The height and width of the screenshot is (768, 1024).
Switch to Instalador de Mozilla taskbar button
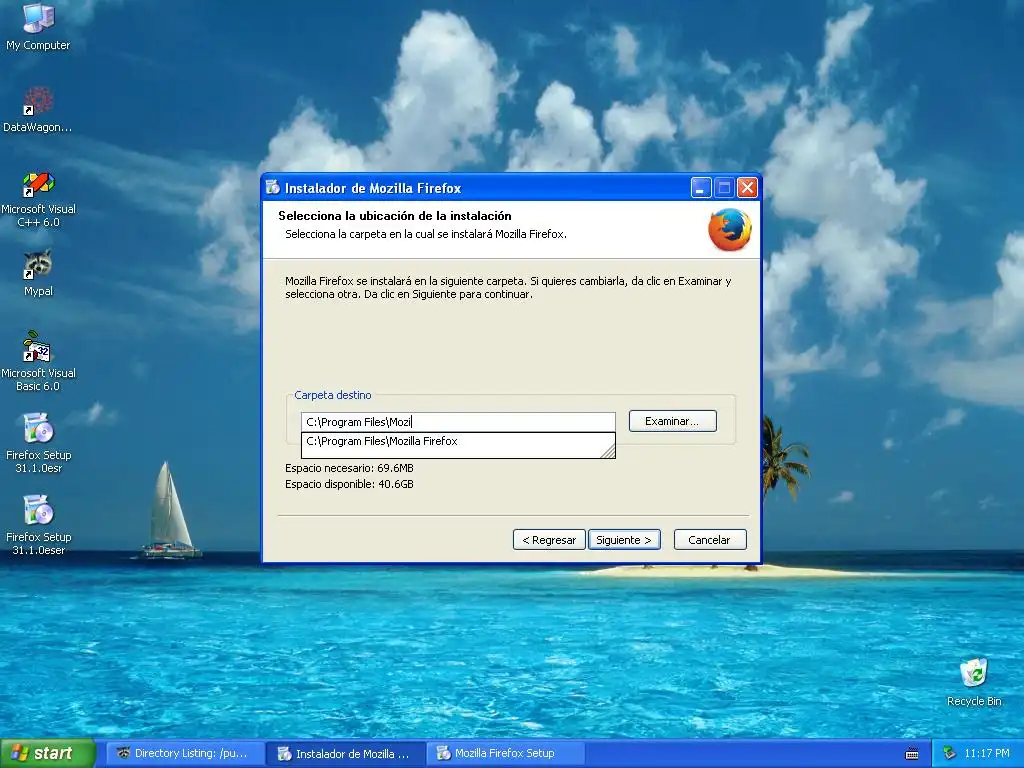pyautogui.click(x=346, y=753)
